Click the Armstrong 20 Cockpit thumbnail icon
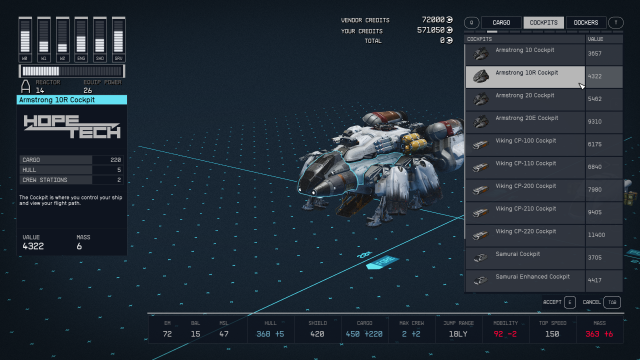Screen dimensions: 640x360 pos(480,99)
